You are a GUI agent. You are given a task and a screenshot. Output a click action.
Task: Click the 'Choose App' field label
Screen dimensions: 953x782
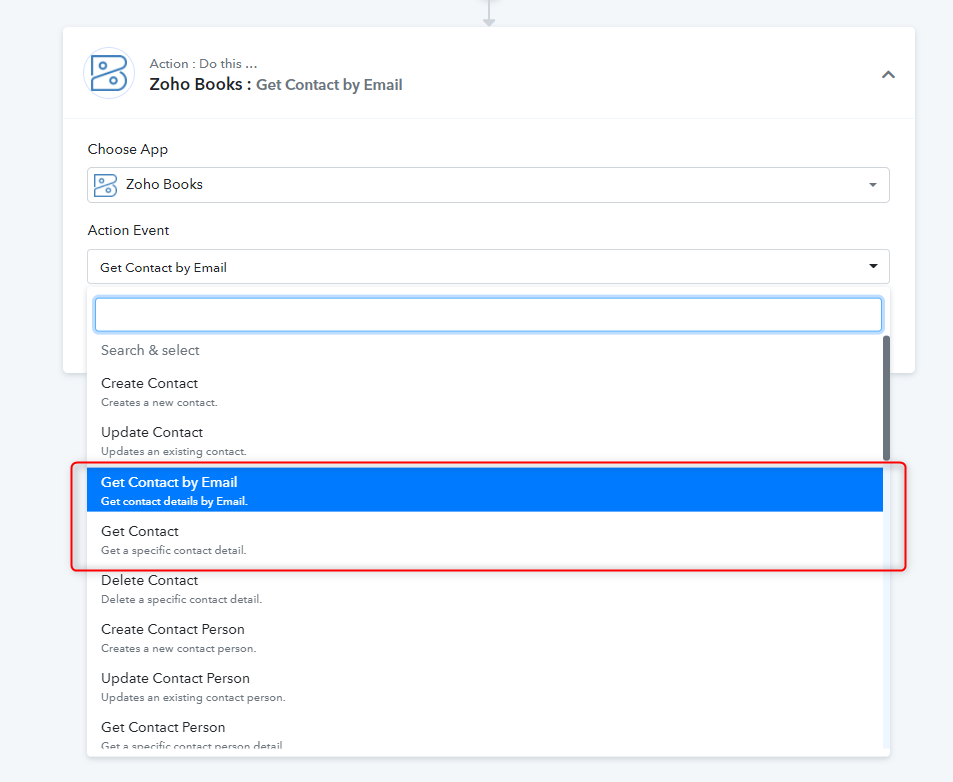click(x=128, y=149)
